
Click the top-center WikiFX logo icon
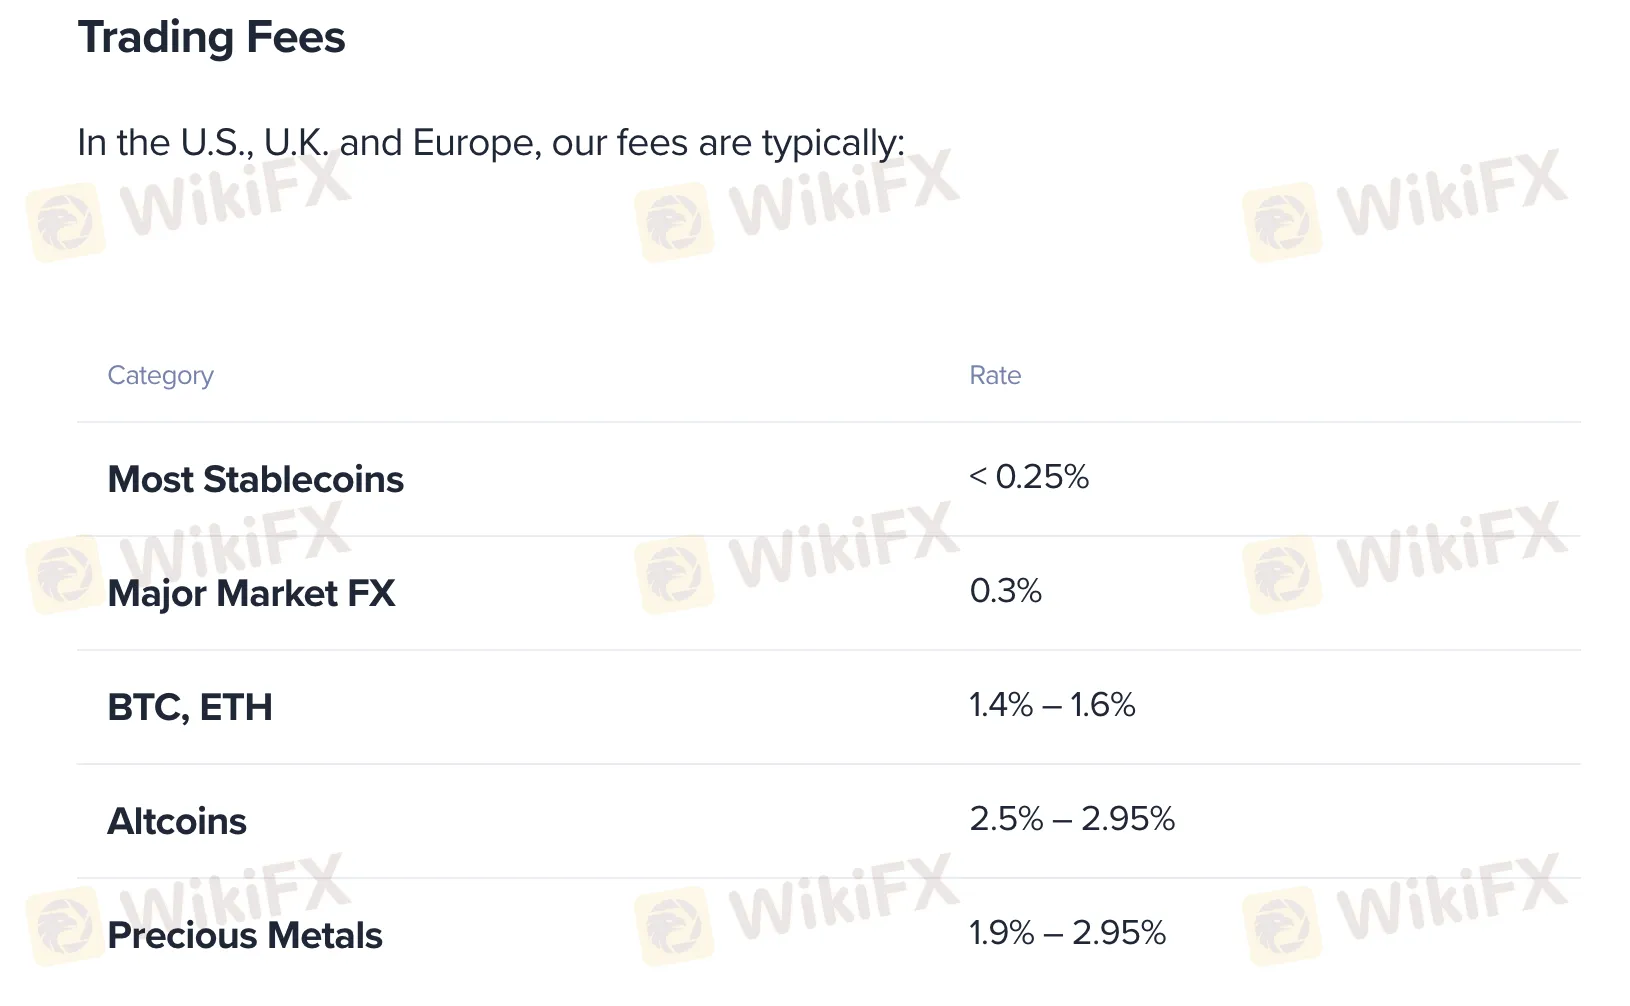pyautogui.click(x=674, y=223)
